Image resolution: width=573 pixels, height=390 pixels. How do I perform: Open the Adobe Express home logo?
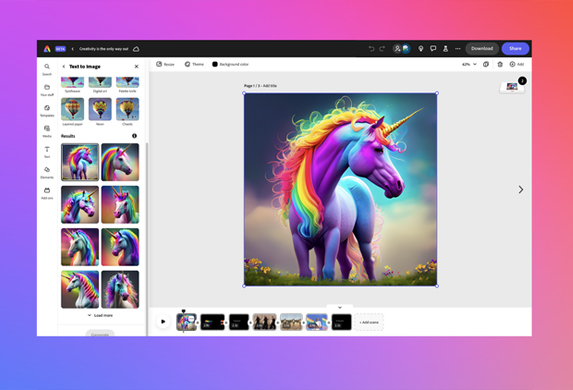(47, 49)
